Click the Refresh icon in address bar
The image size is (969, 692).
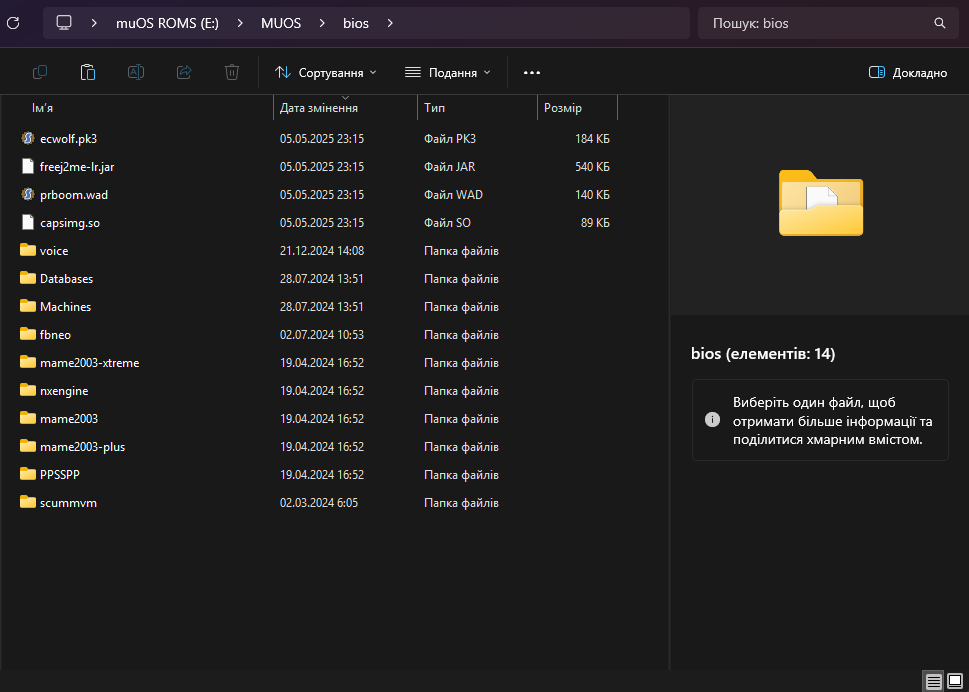(x=13, y=23)
